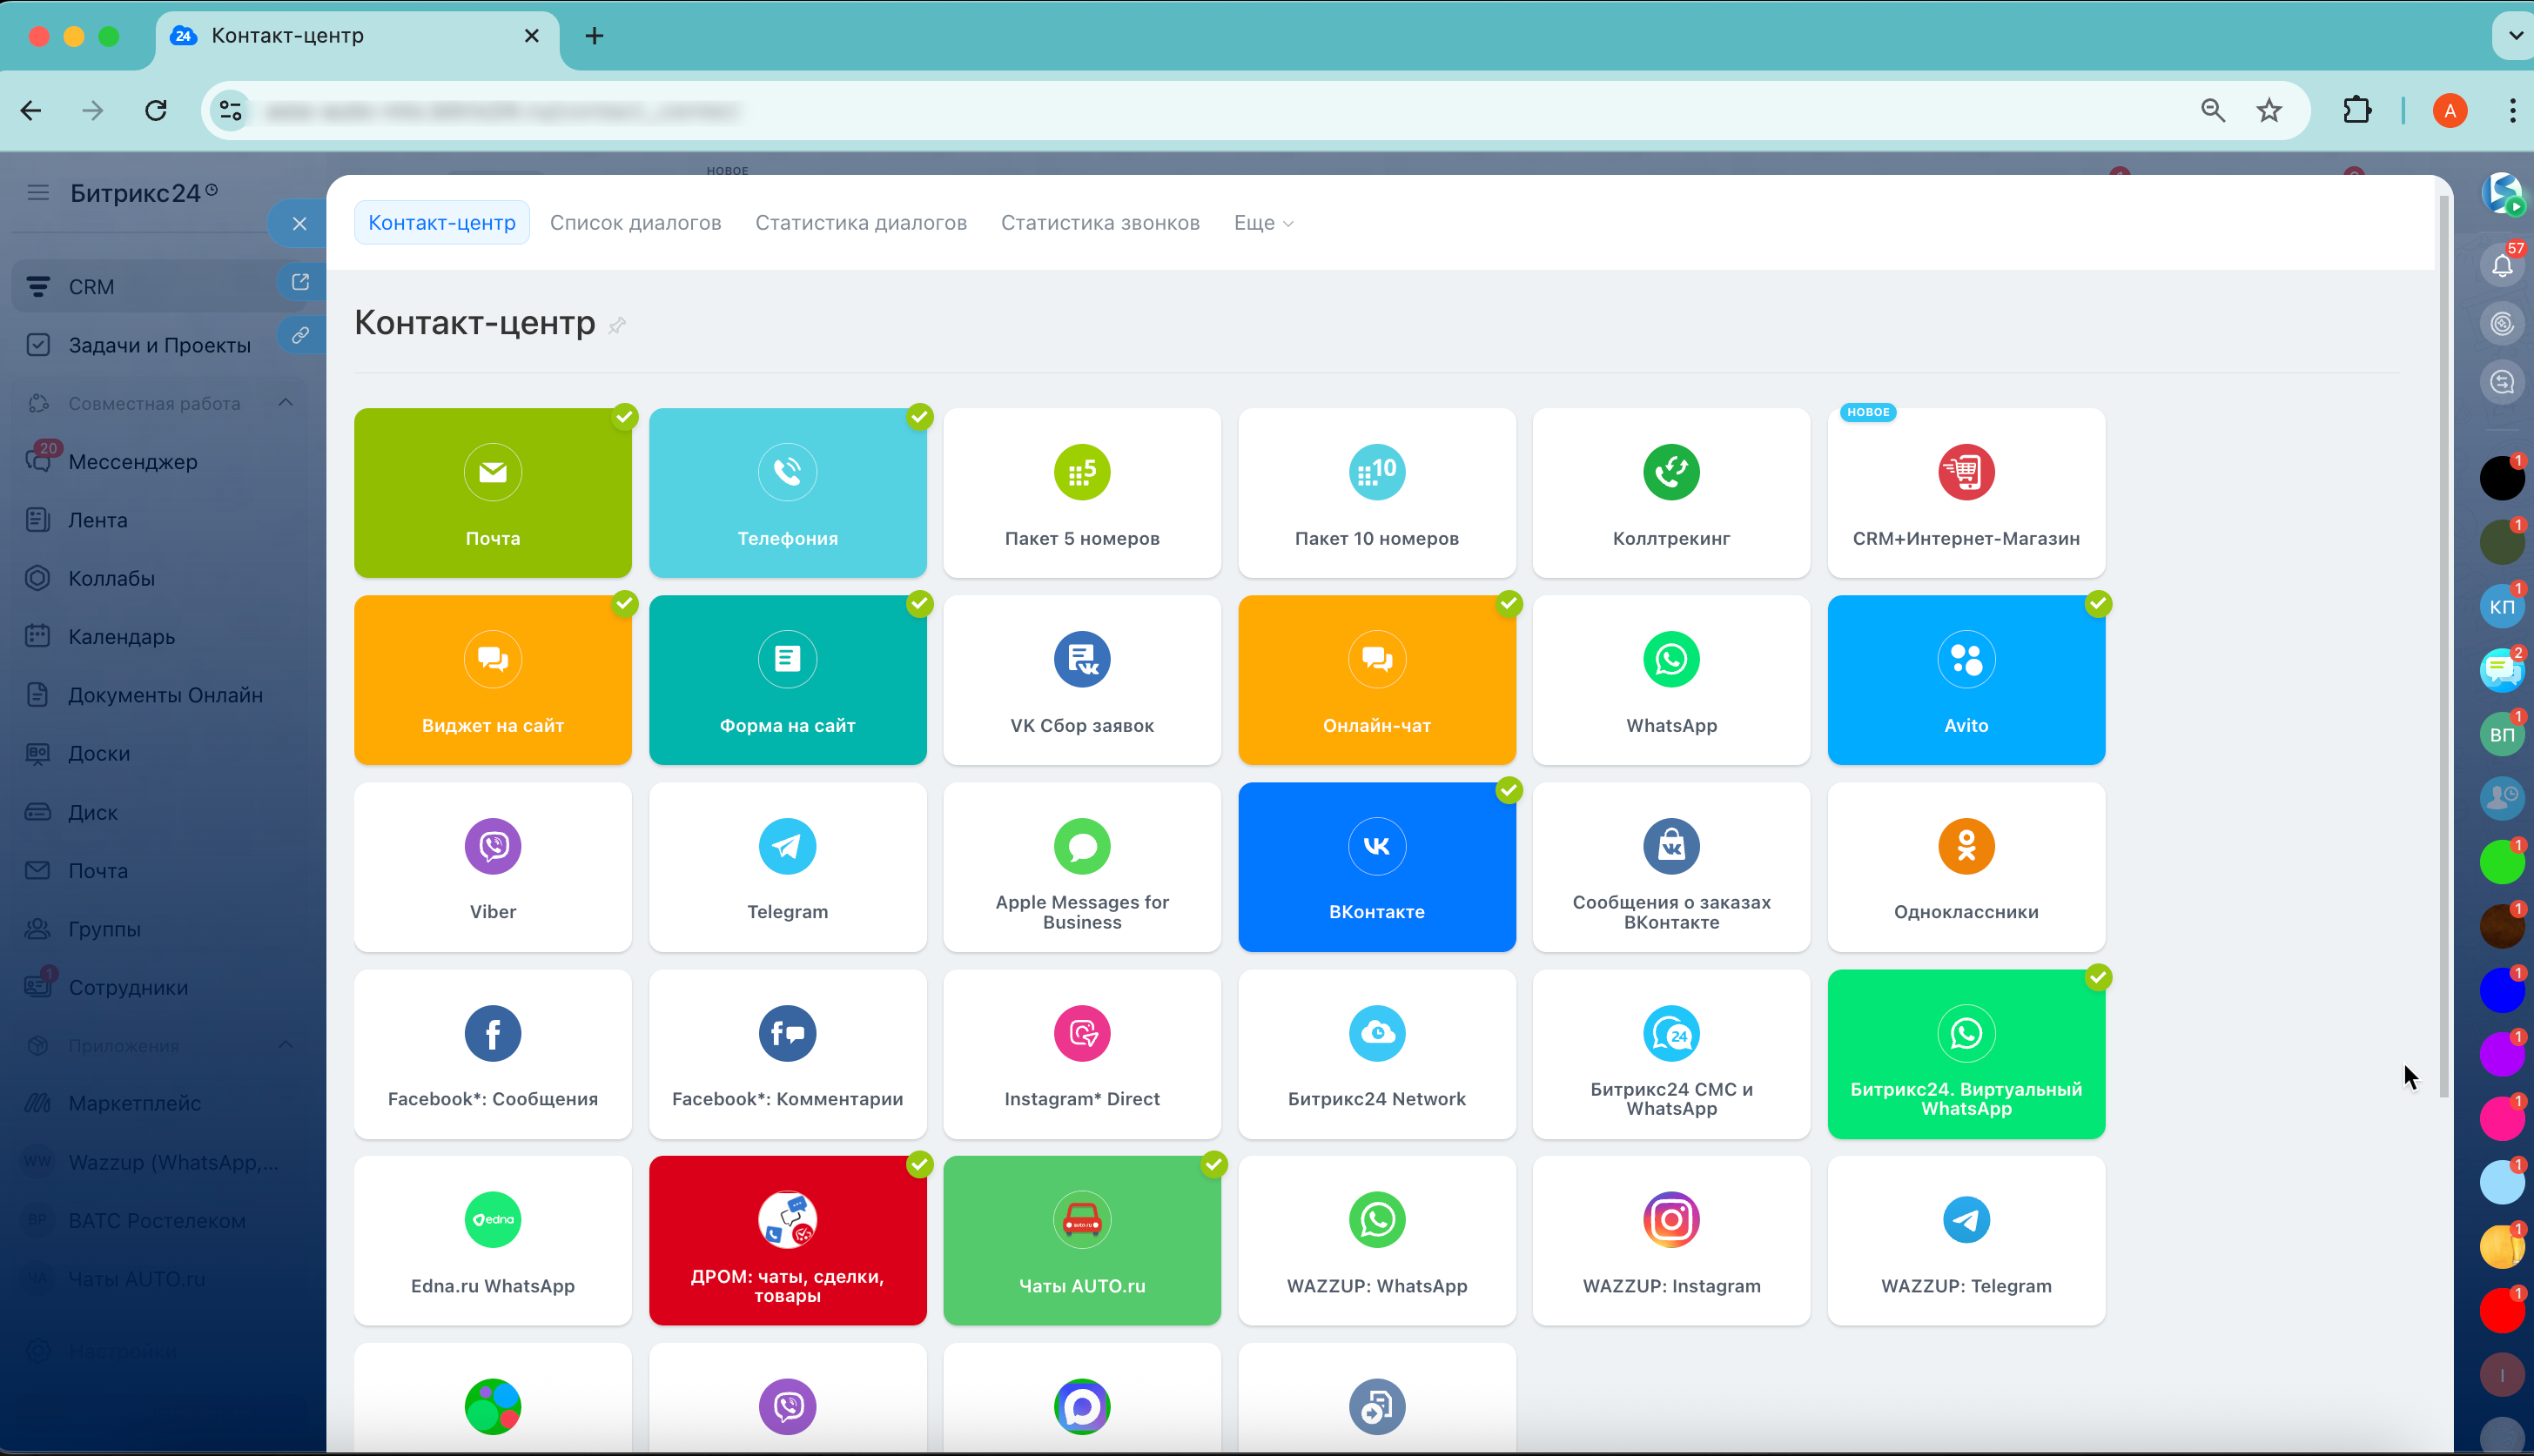Click the WhatsApp channel icon

click(1670, 659)
